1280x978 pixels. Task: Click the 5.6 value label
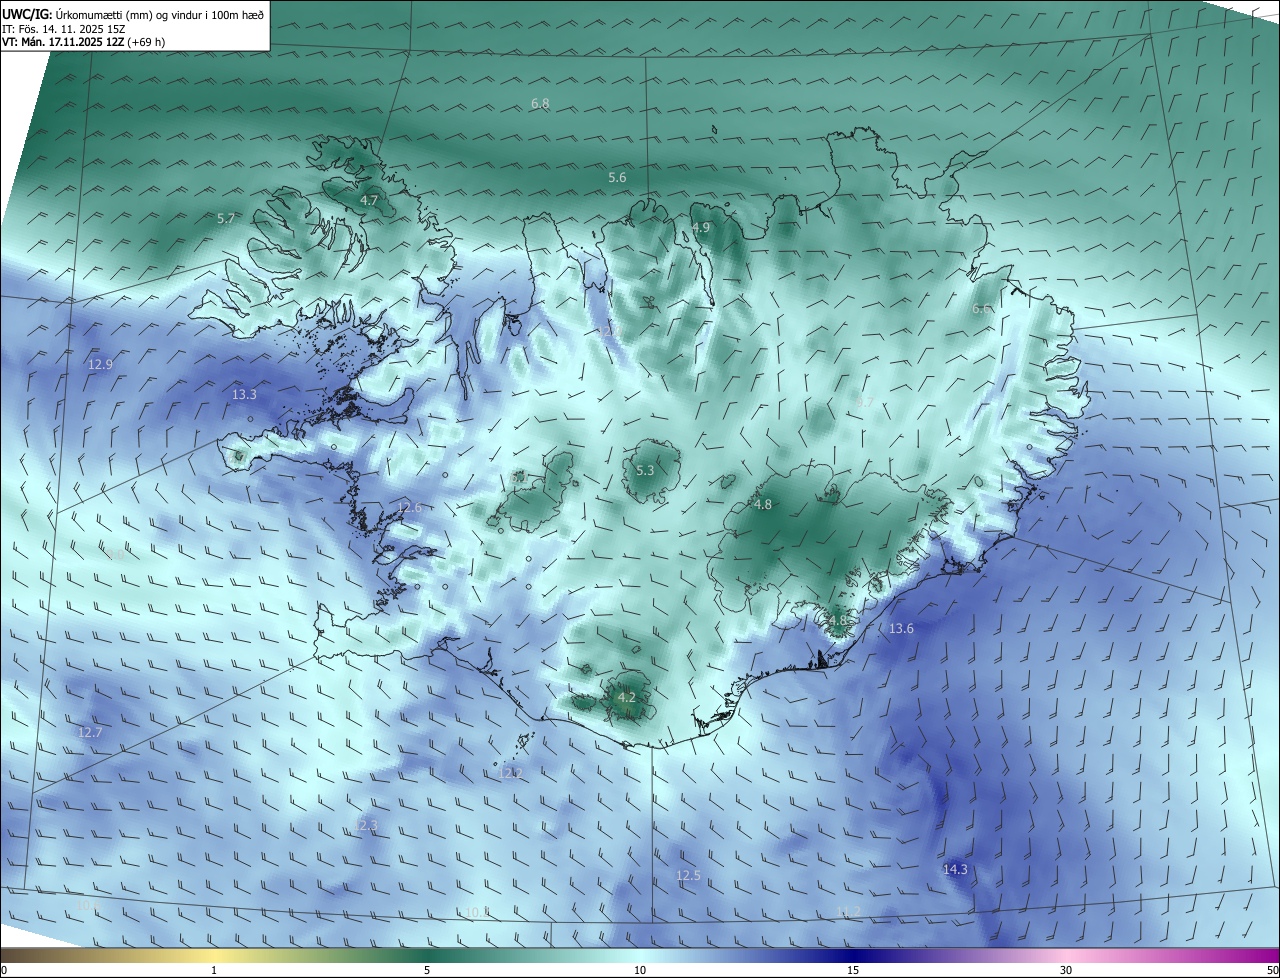[x=617, y=178]
